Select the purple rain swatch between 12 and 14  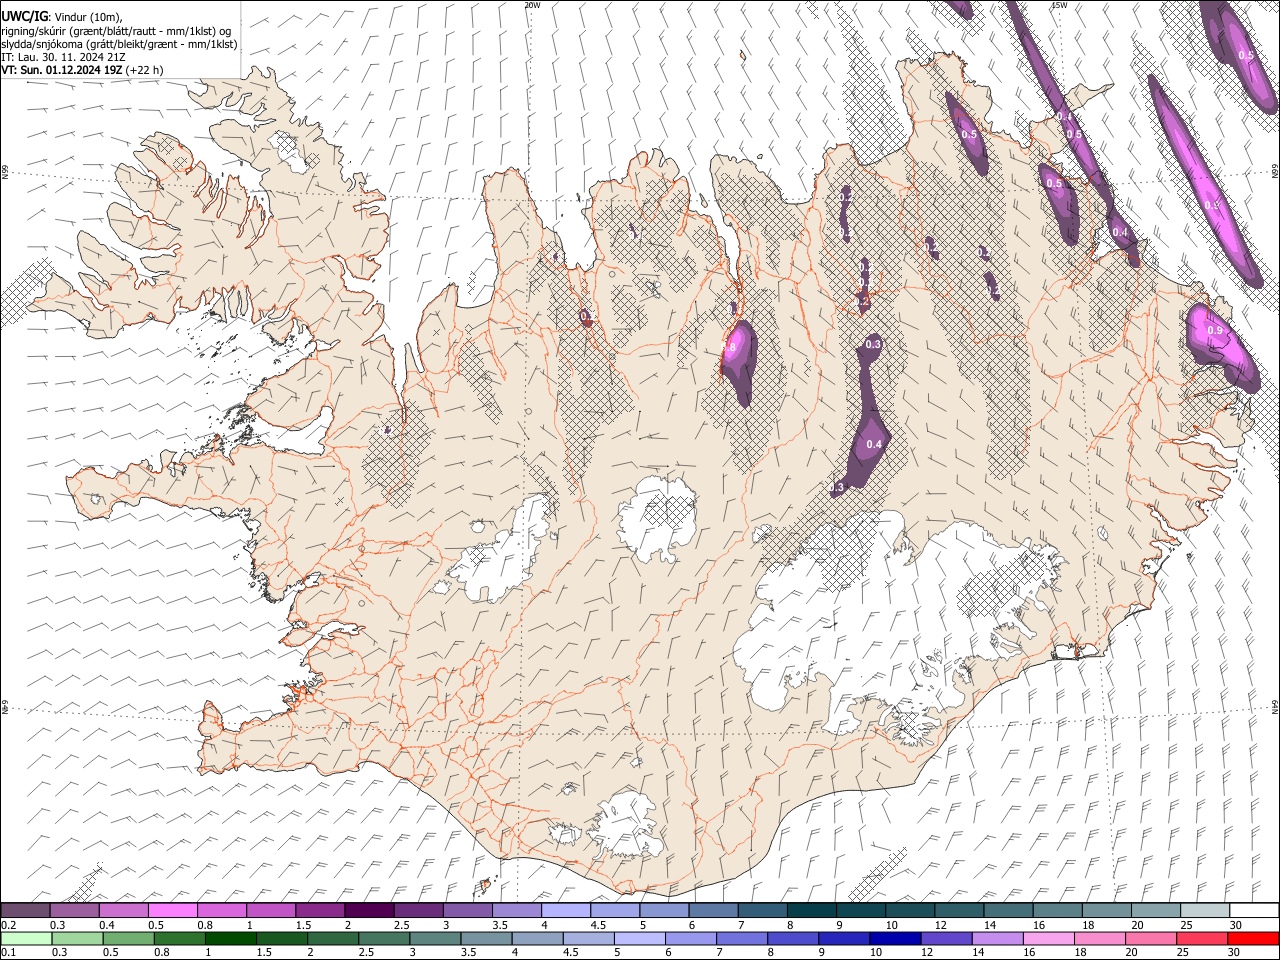945,938
